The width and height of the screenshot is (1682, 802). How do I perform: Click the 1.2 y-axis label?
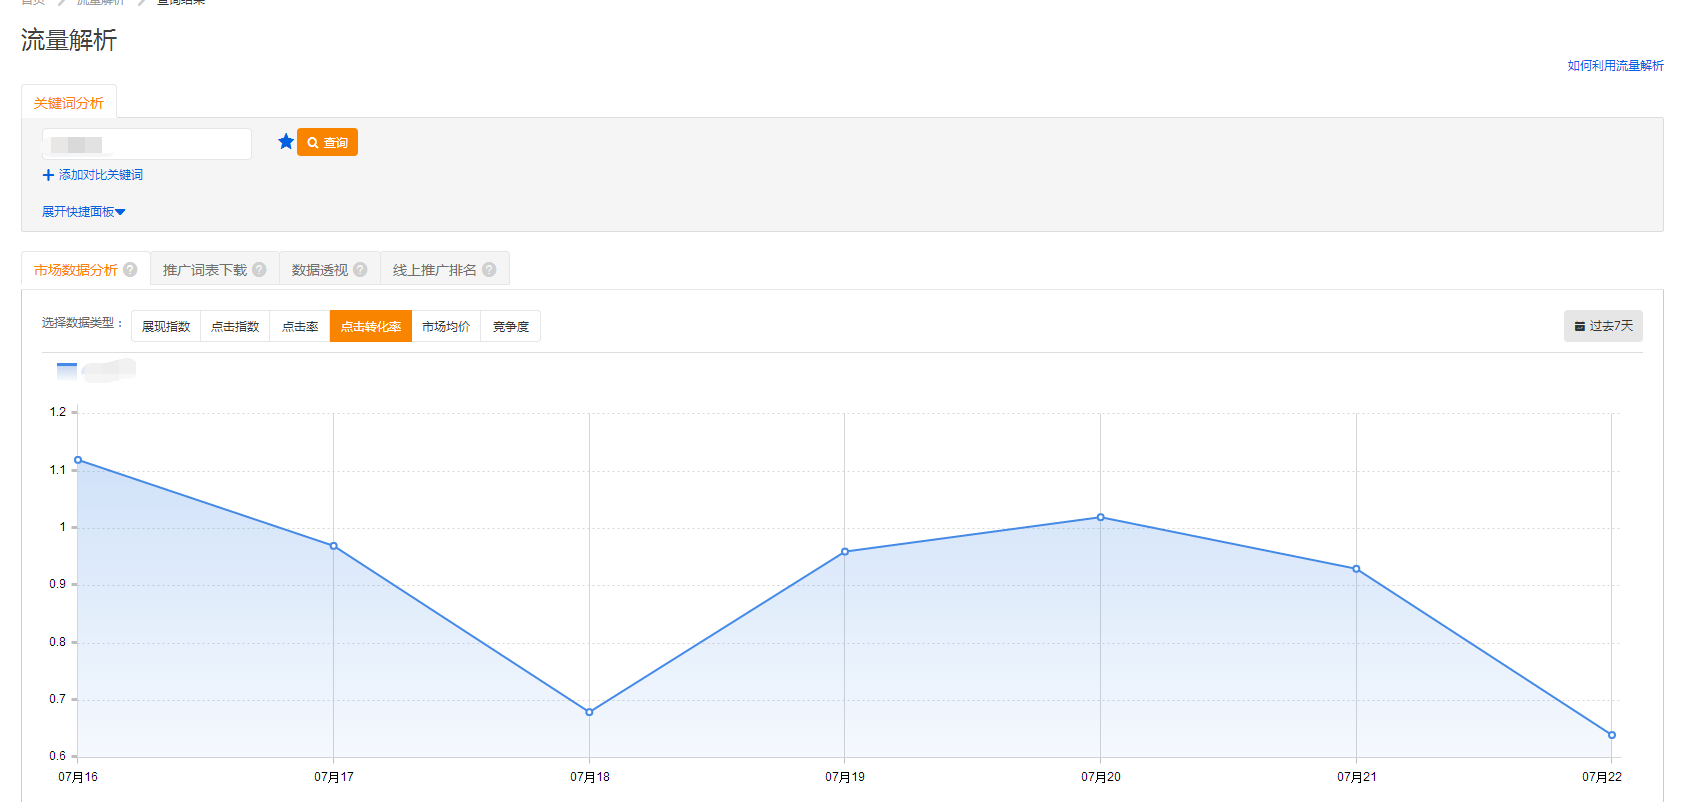click(58, 412)
